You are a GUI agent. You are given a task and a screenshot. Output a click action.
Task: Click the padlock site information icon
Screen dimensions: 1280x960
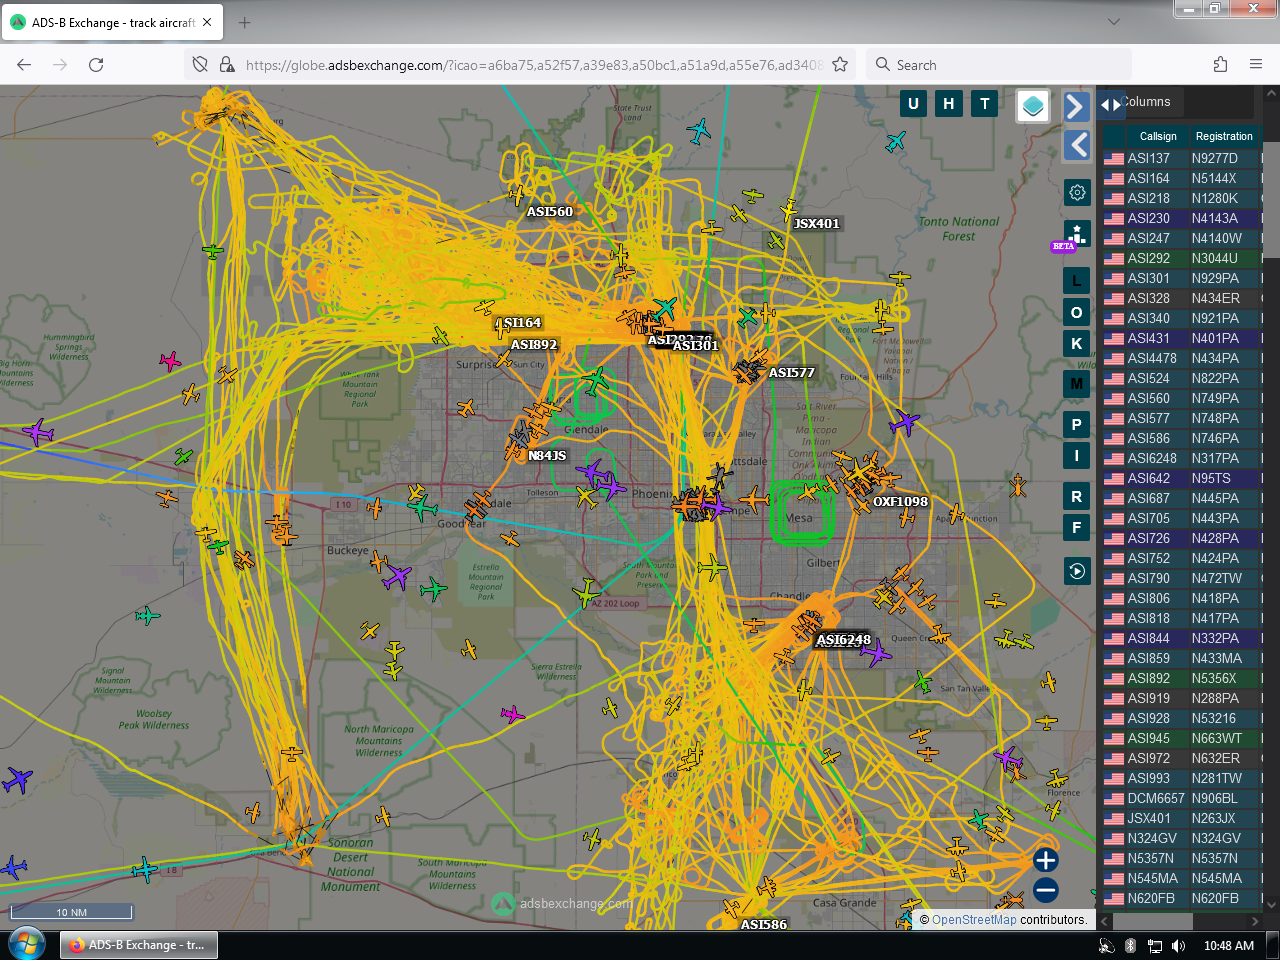[227, 64]
